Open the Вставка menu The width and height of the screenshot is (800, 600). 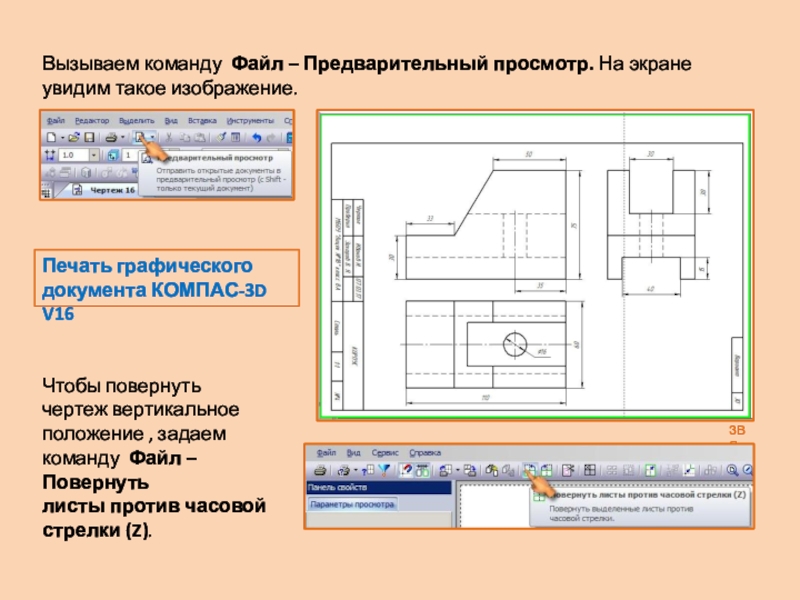pos(203,120)
